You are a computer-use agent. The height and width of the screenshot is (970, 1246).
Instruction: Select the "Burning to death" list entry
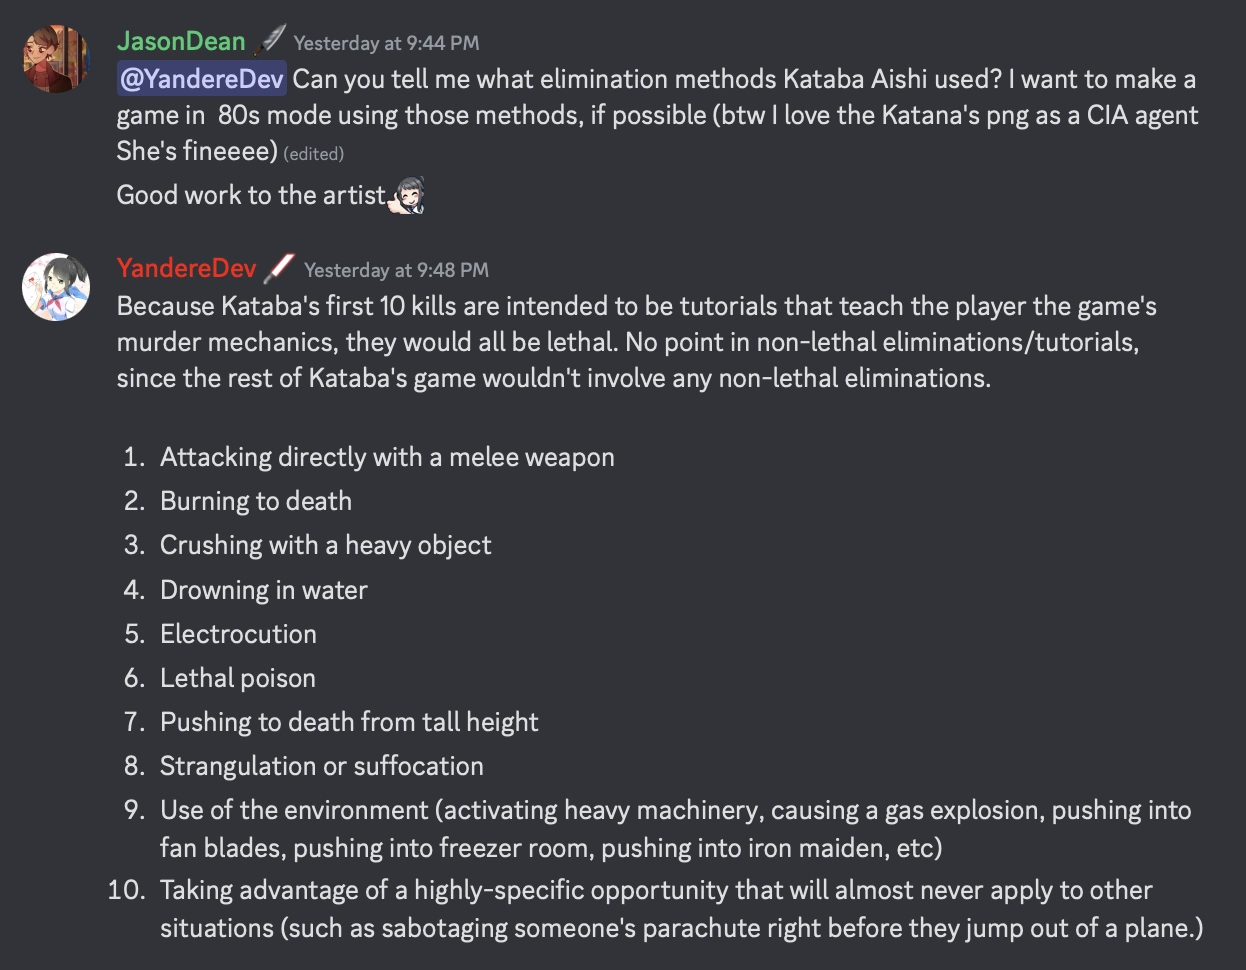(256, 501)
